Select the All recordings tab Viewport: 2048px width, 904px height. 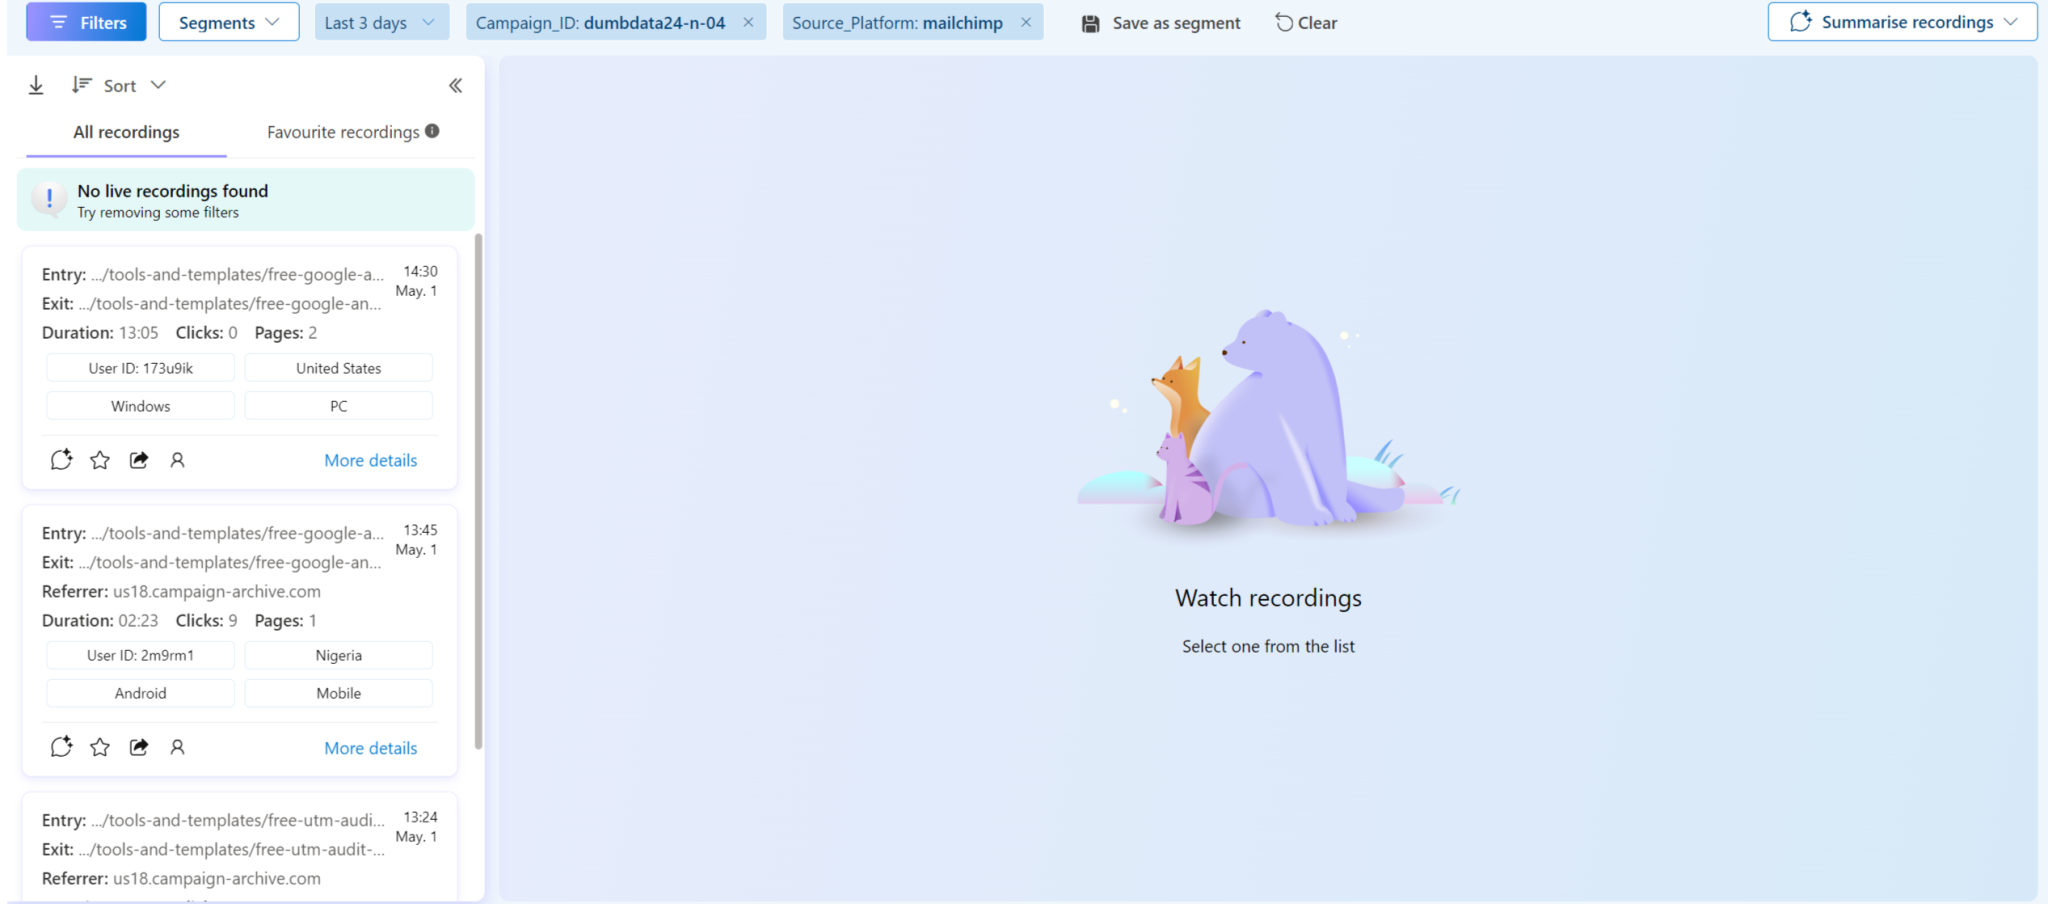click(126, 132)
